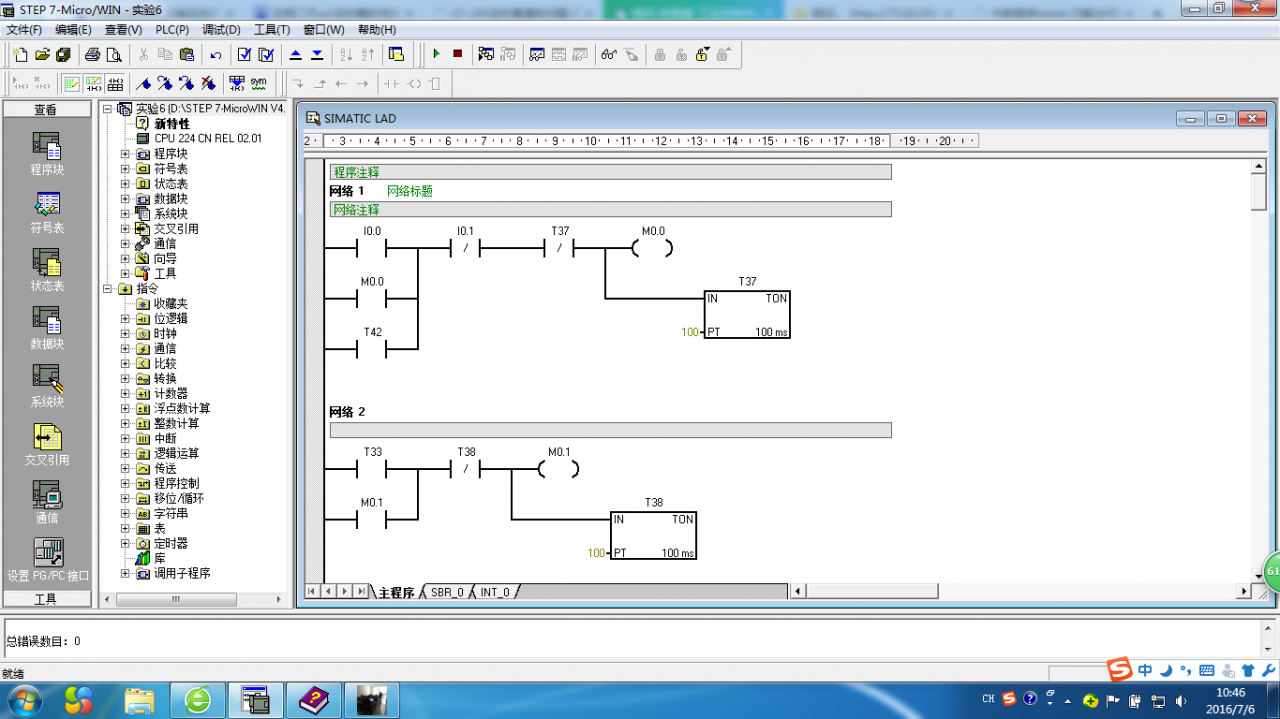The height and width of the screenshot is (719, 1280).
Task: Open print preview from the toolbar
Action: click(114, 54)
